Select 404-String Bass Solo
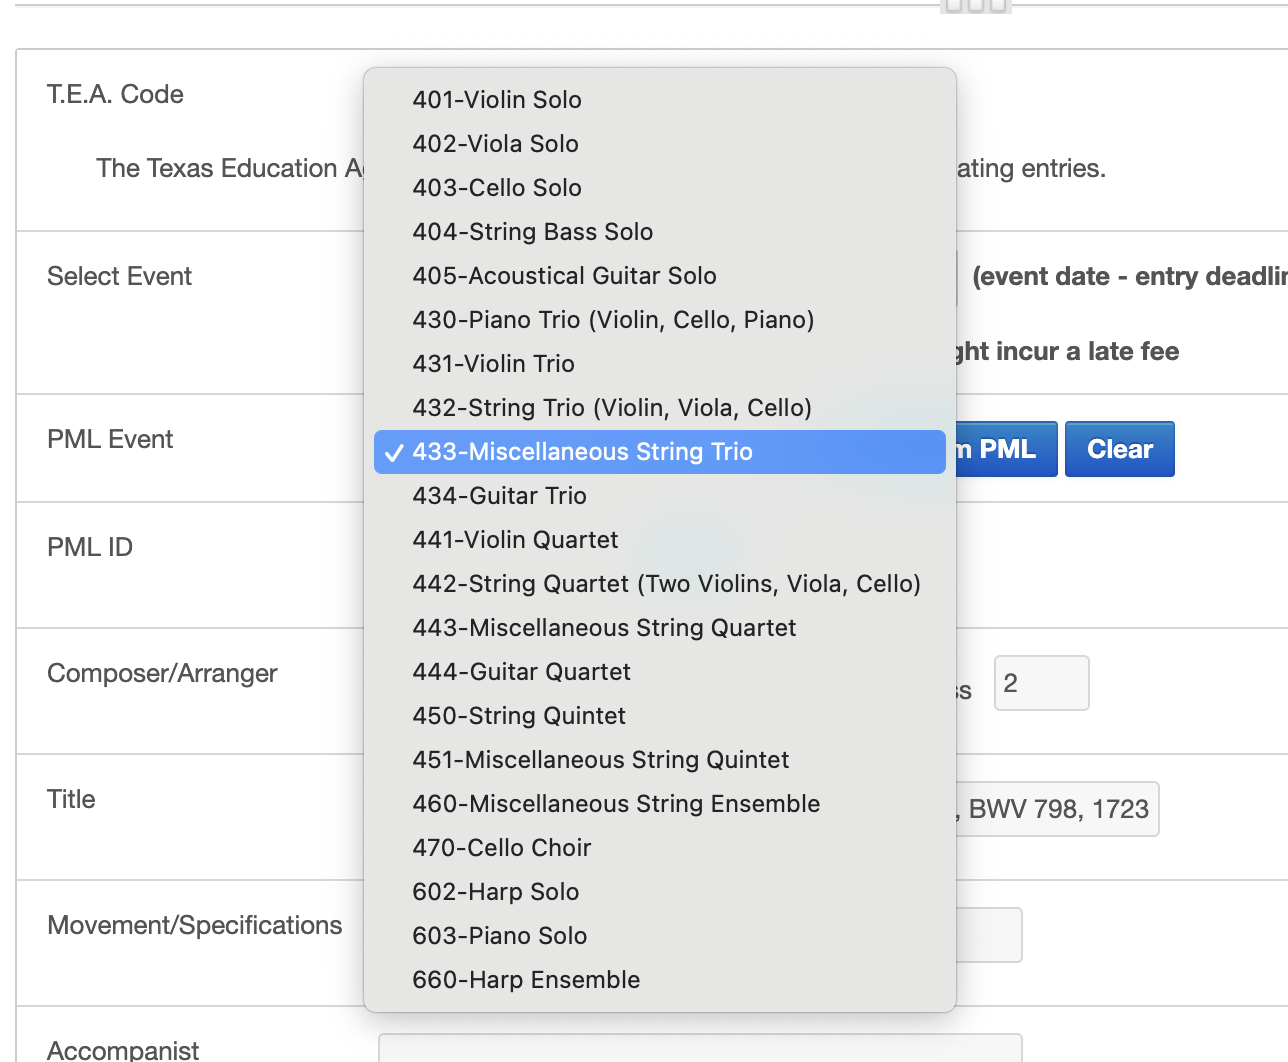Screen dimensions: 1288x1062 532,232
